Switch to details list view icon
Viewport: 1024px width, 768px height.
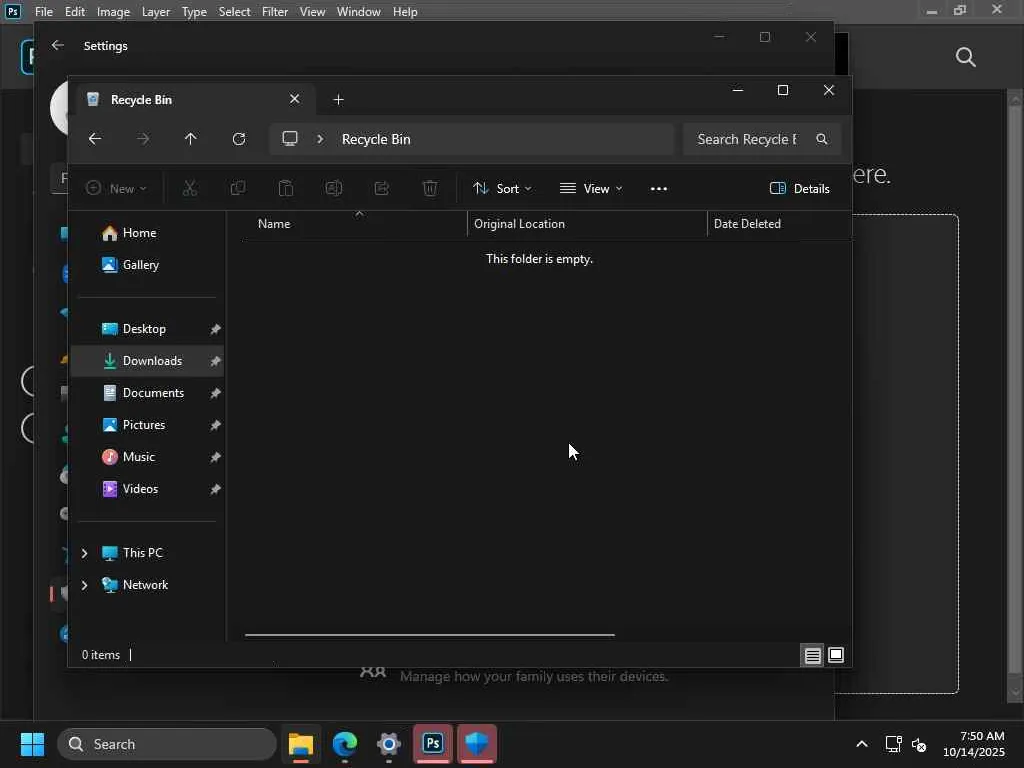(x=812, y=655)
